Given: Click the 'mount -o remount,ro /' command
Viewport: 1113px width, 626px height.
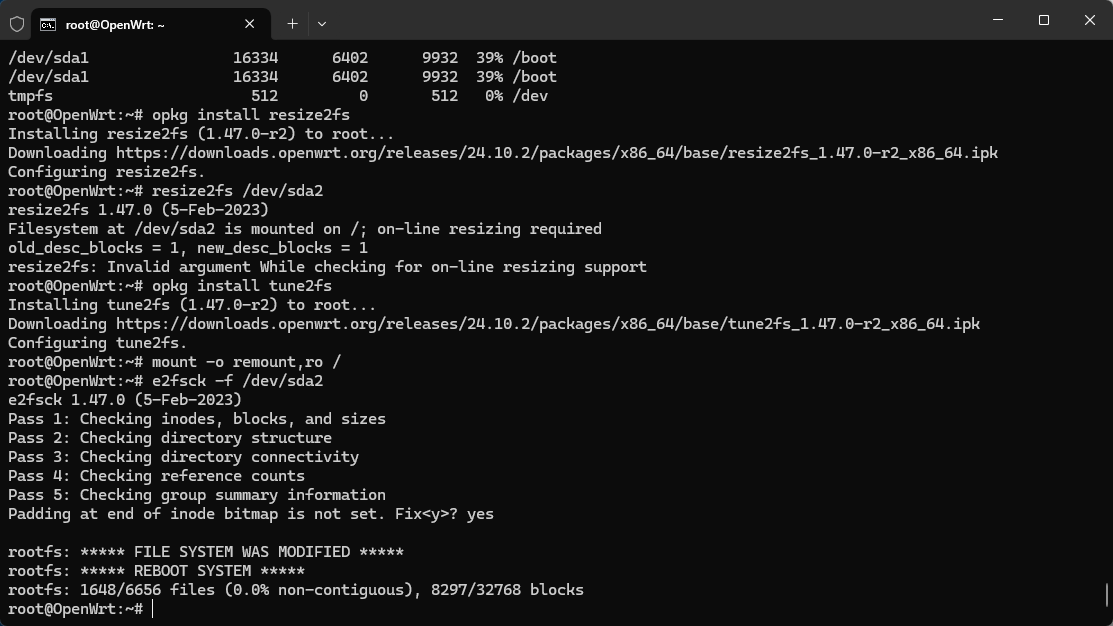Looking at the screenshot, I should [246, 362].
